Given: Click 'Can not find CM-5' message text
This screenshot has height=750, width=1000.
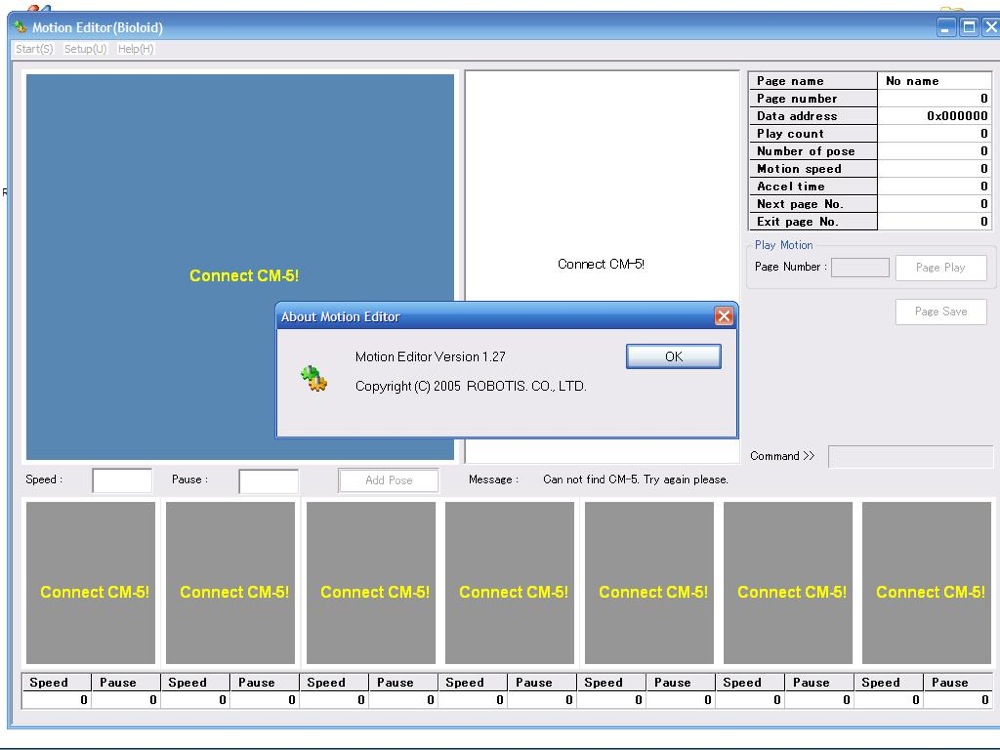Looking at the screenshot, I should [x=635, y=480].
